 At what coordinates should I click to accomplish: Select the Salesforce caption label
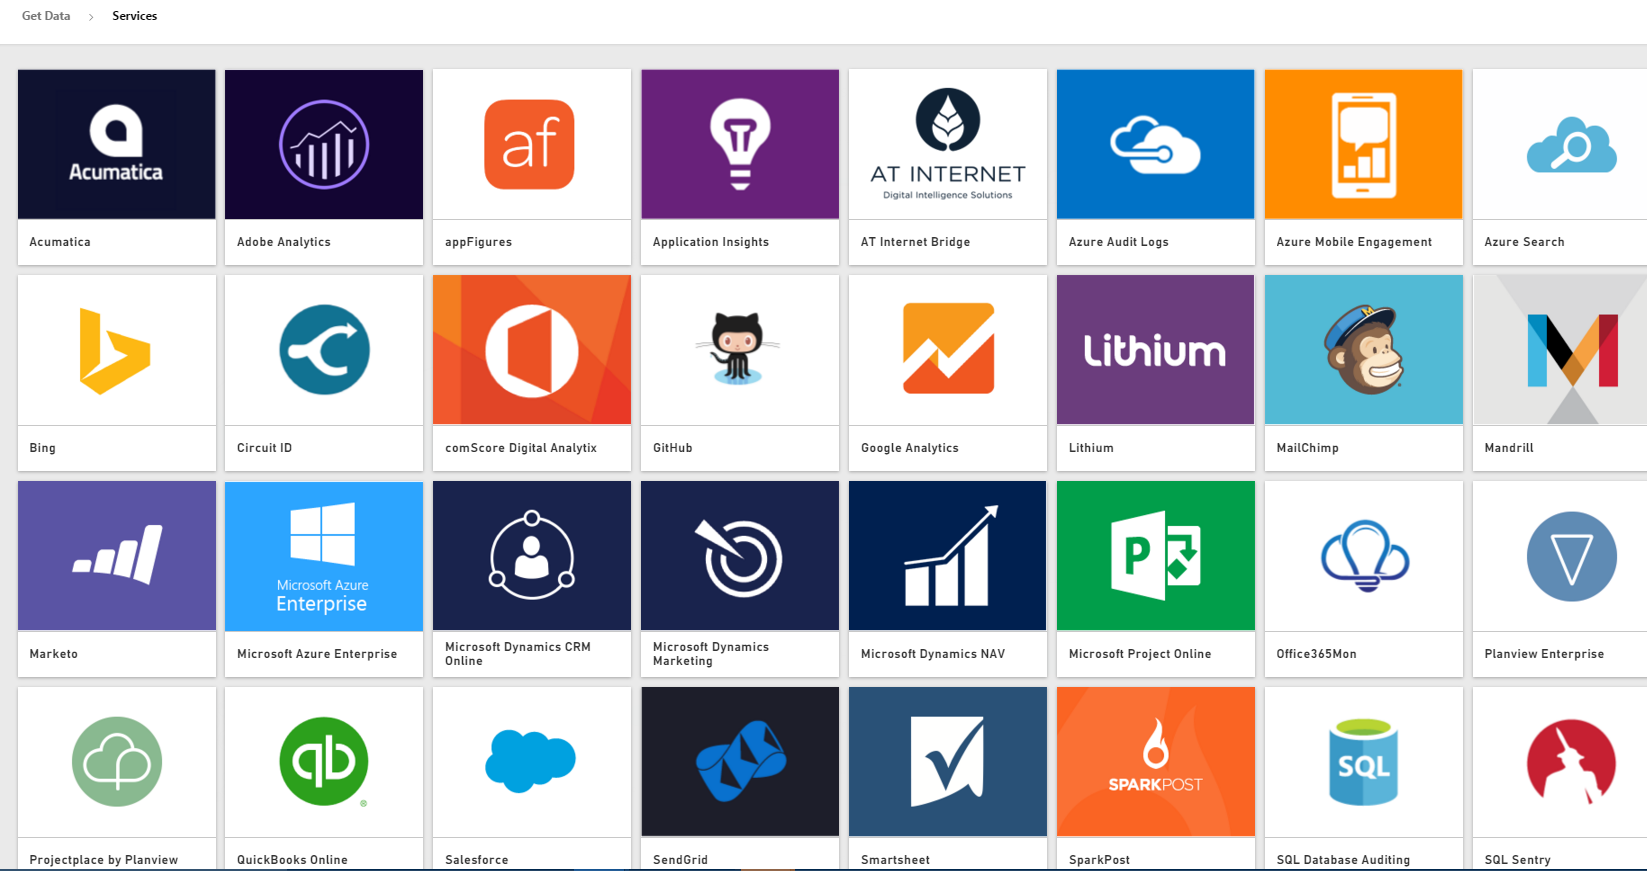pos(477,860)
